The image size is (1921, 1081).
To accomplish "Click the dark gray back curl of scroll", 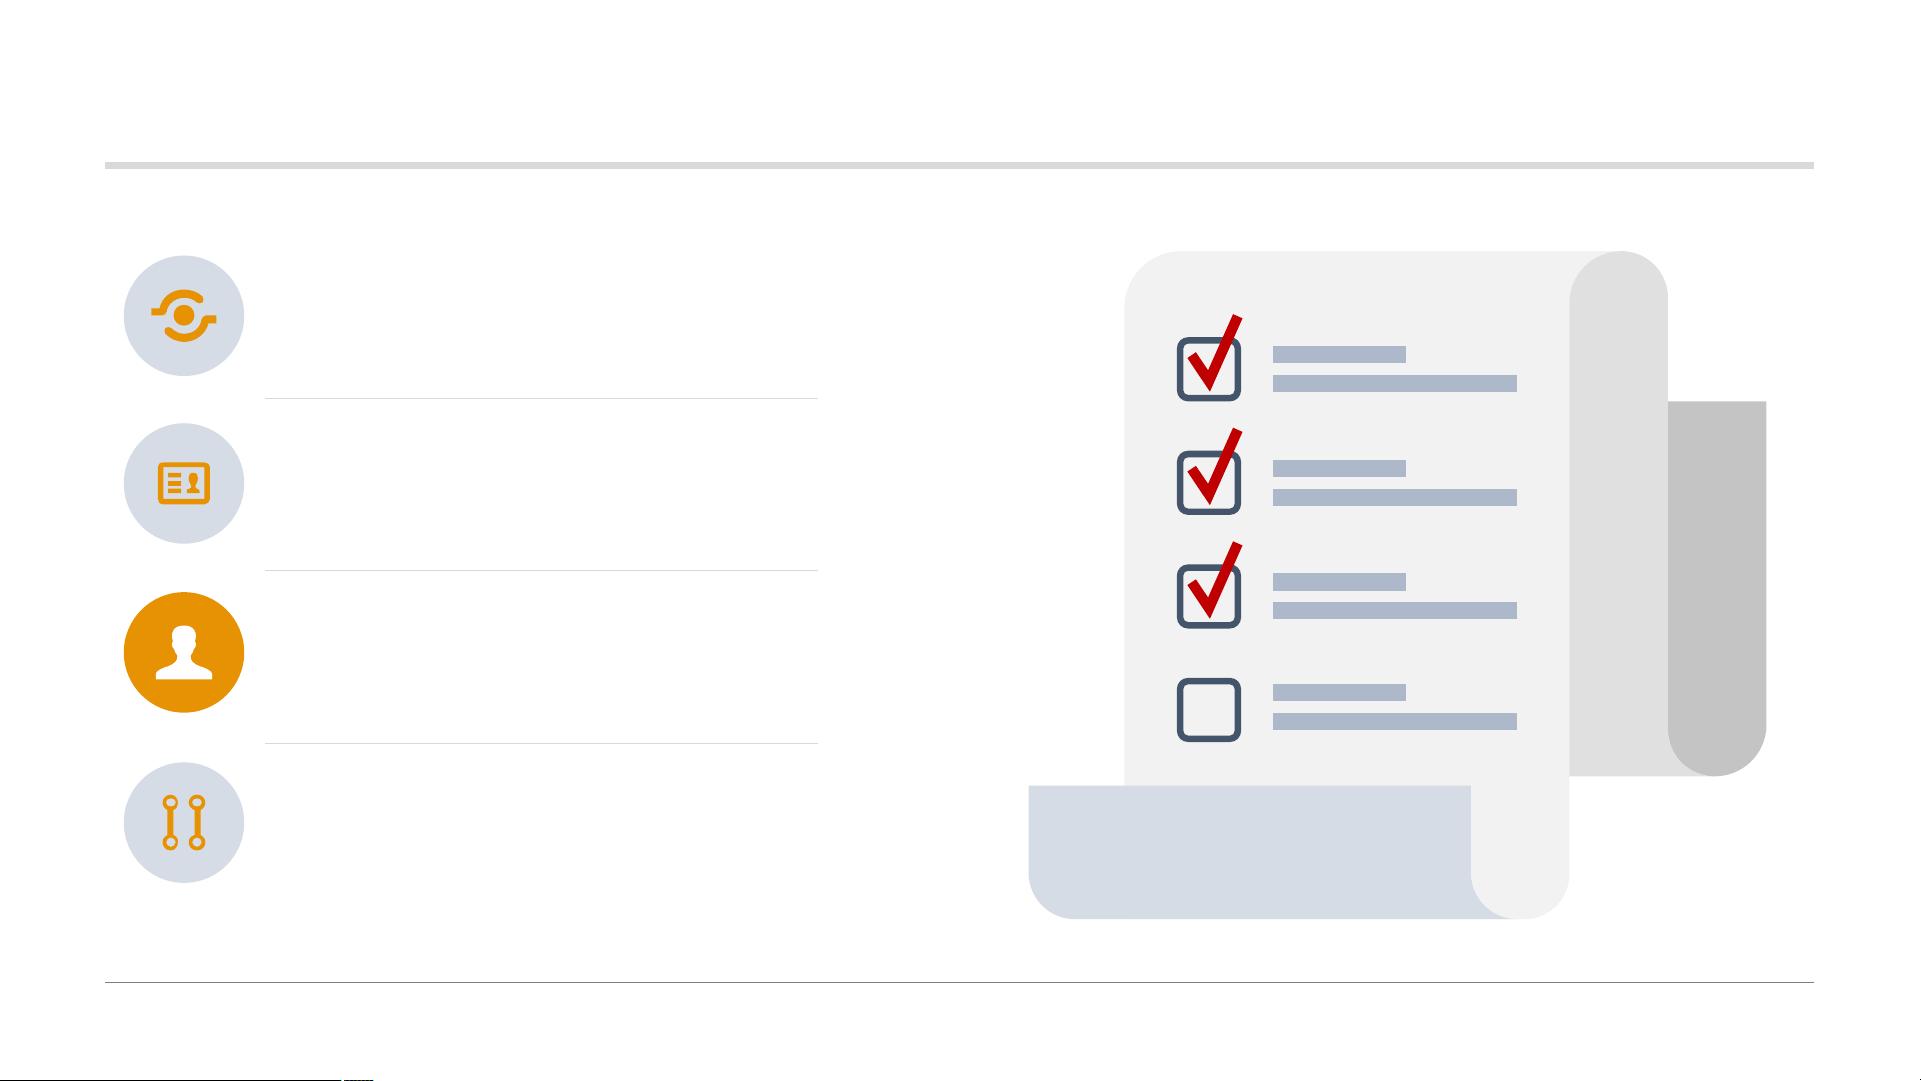I will [x=1717, y=588].
